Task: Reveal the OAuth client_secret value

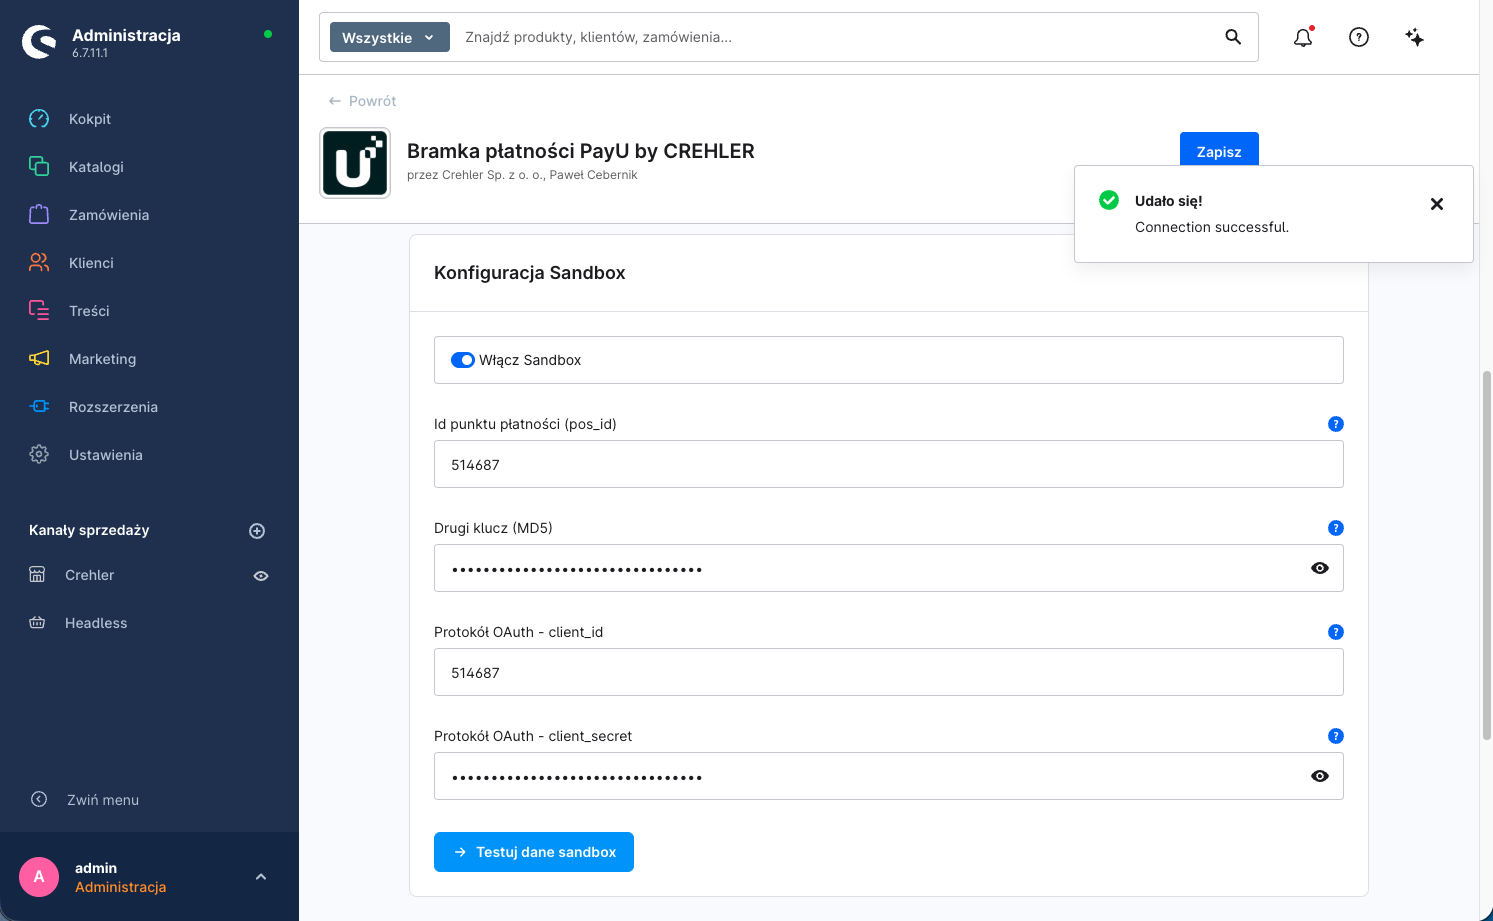Action: click(x=1320, y=776)
